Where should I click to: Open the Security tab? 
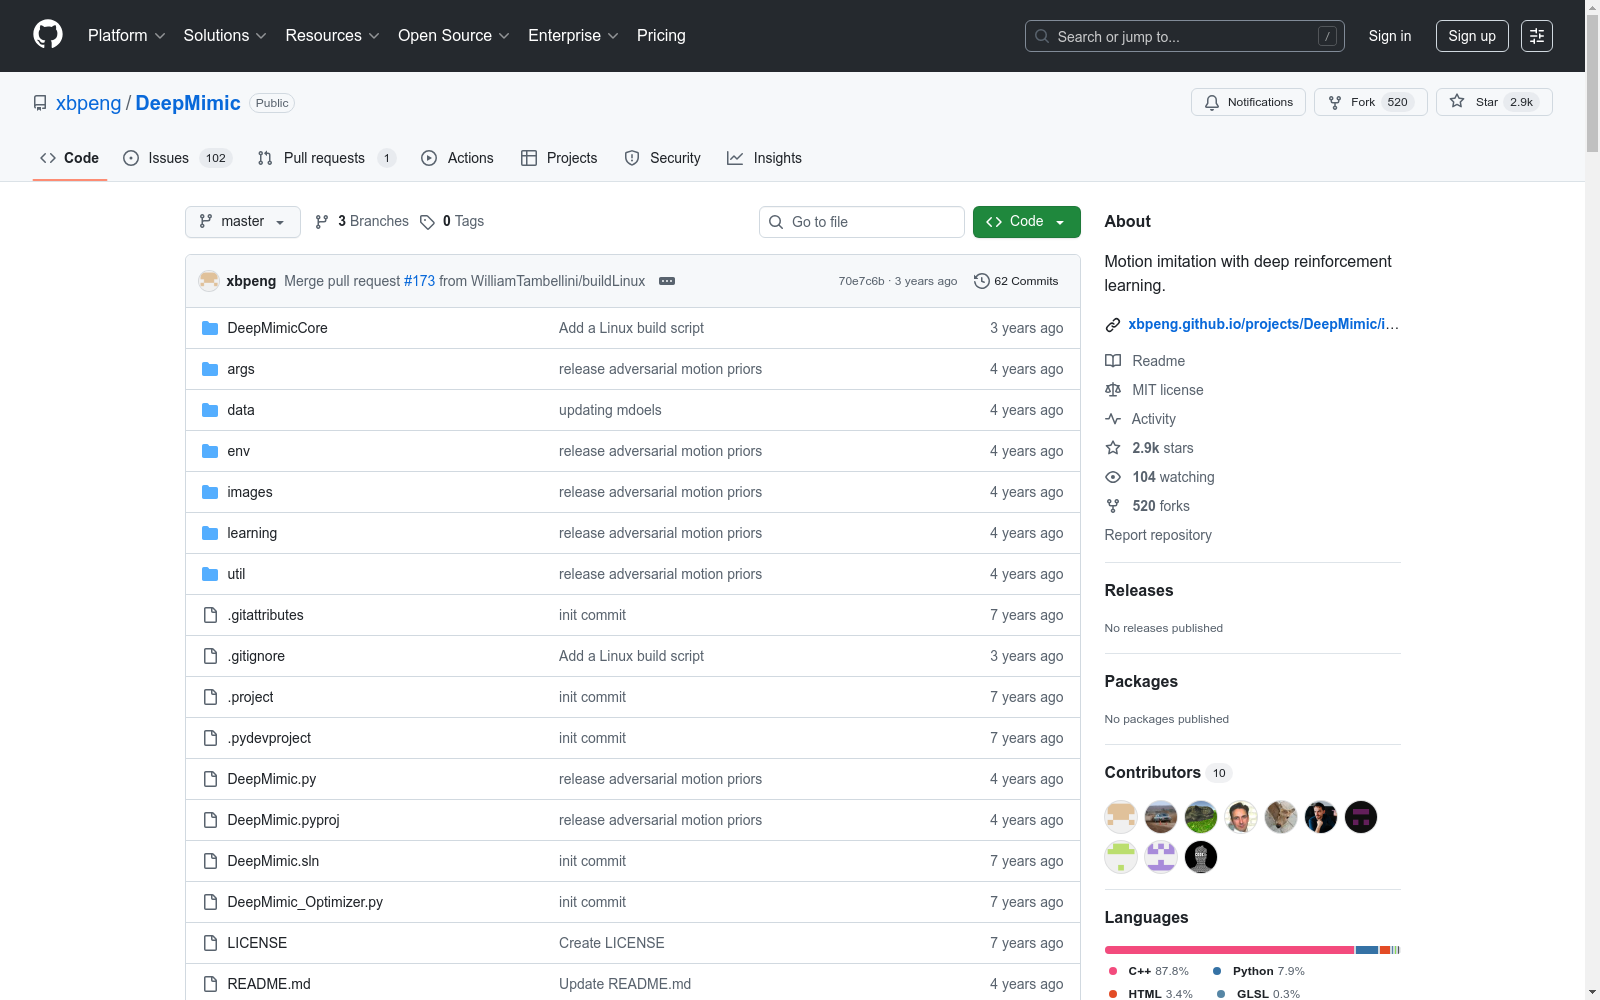[x=663, y=158]
